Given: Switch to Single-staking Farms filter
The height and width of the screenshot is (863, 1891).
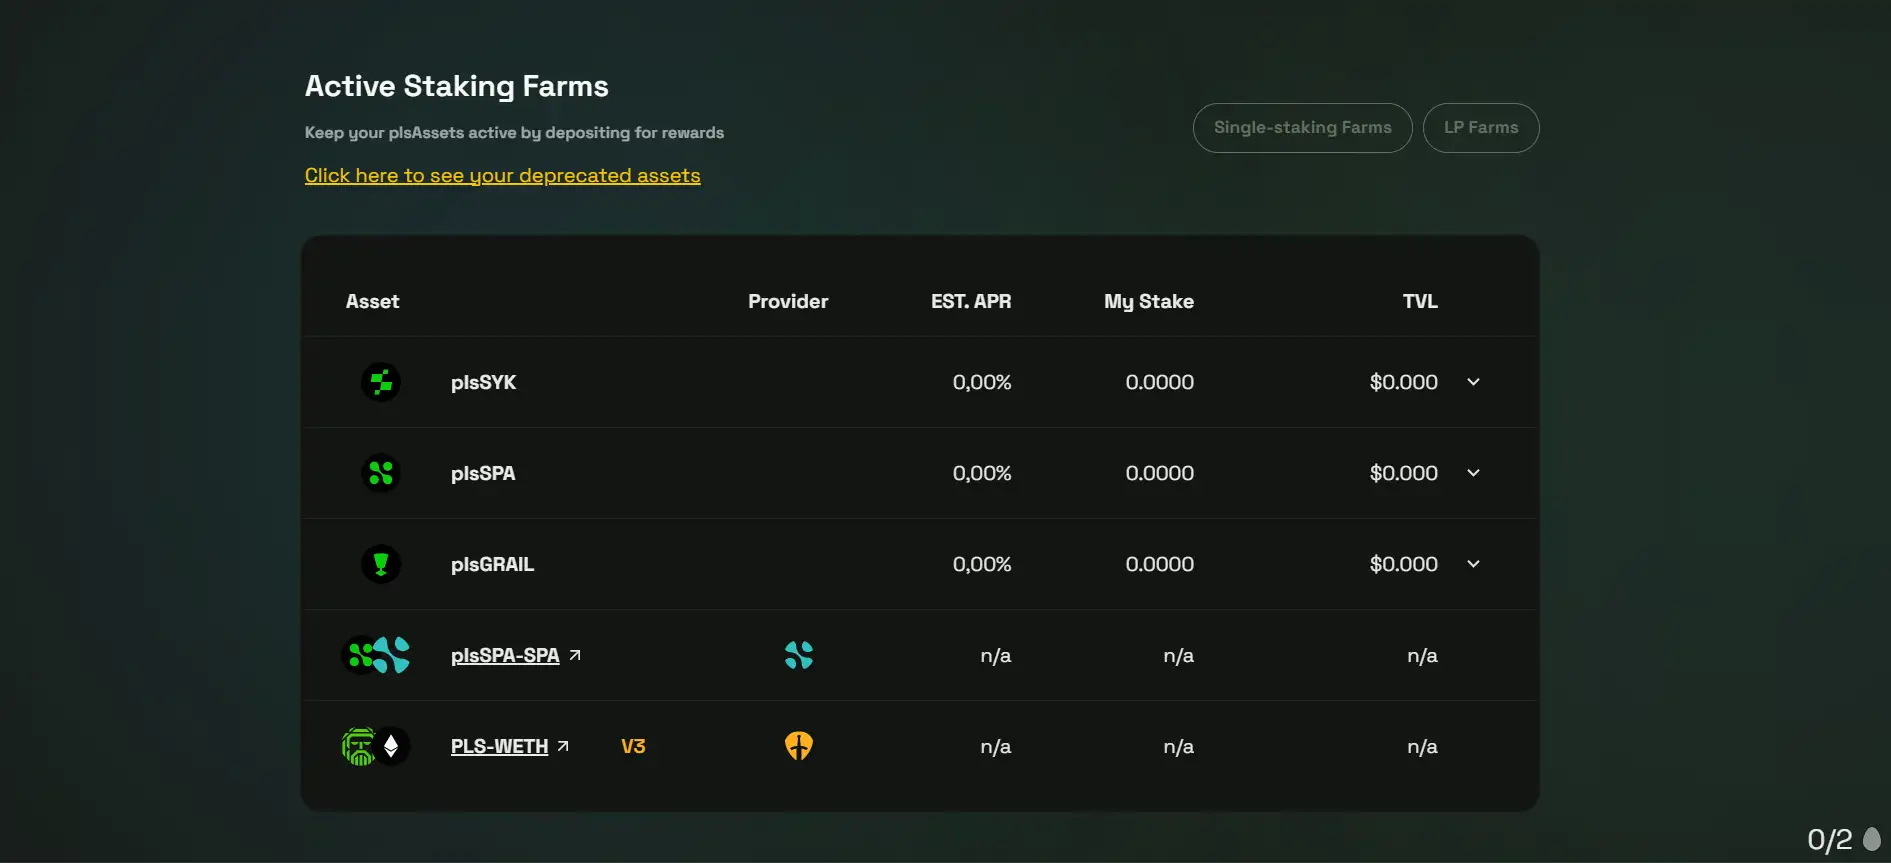Looking at the screenshot, I should (1302, 128).
